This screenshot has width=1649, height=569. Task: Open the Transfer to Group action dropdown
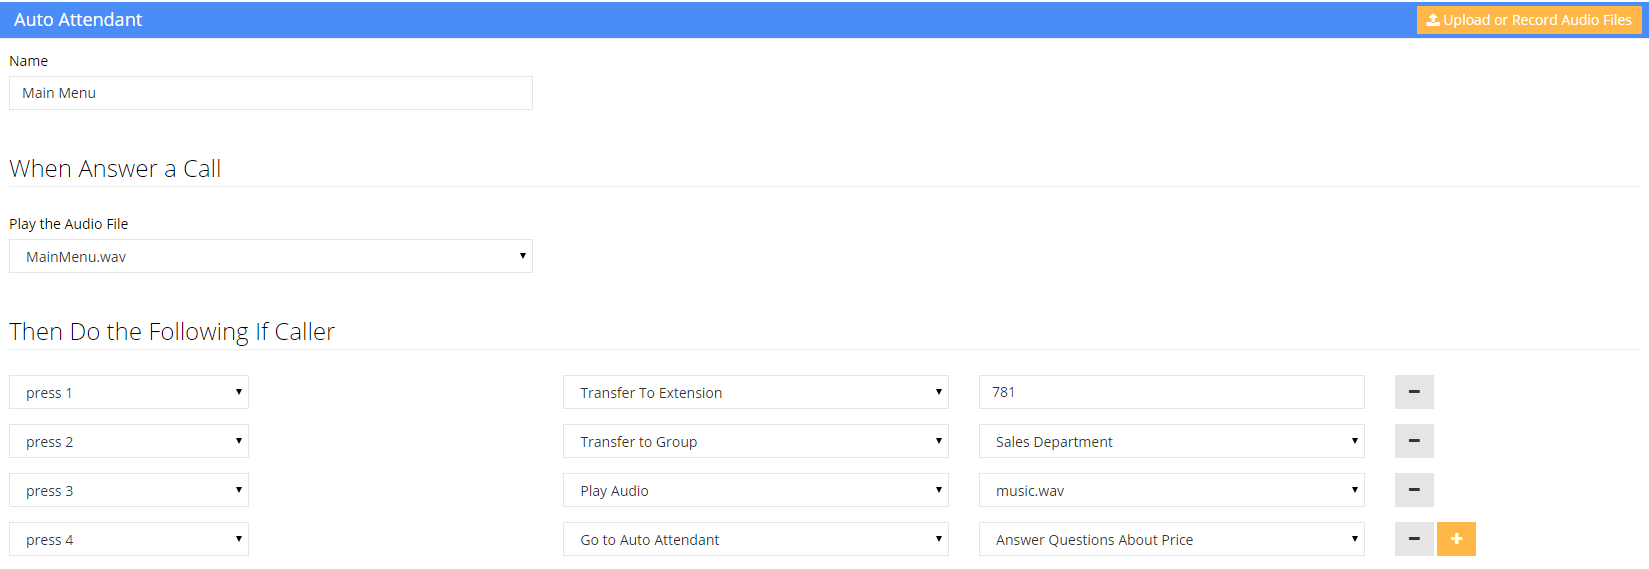(755, 441)
